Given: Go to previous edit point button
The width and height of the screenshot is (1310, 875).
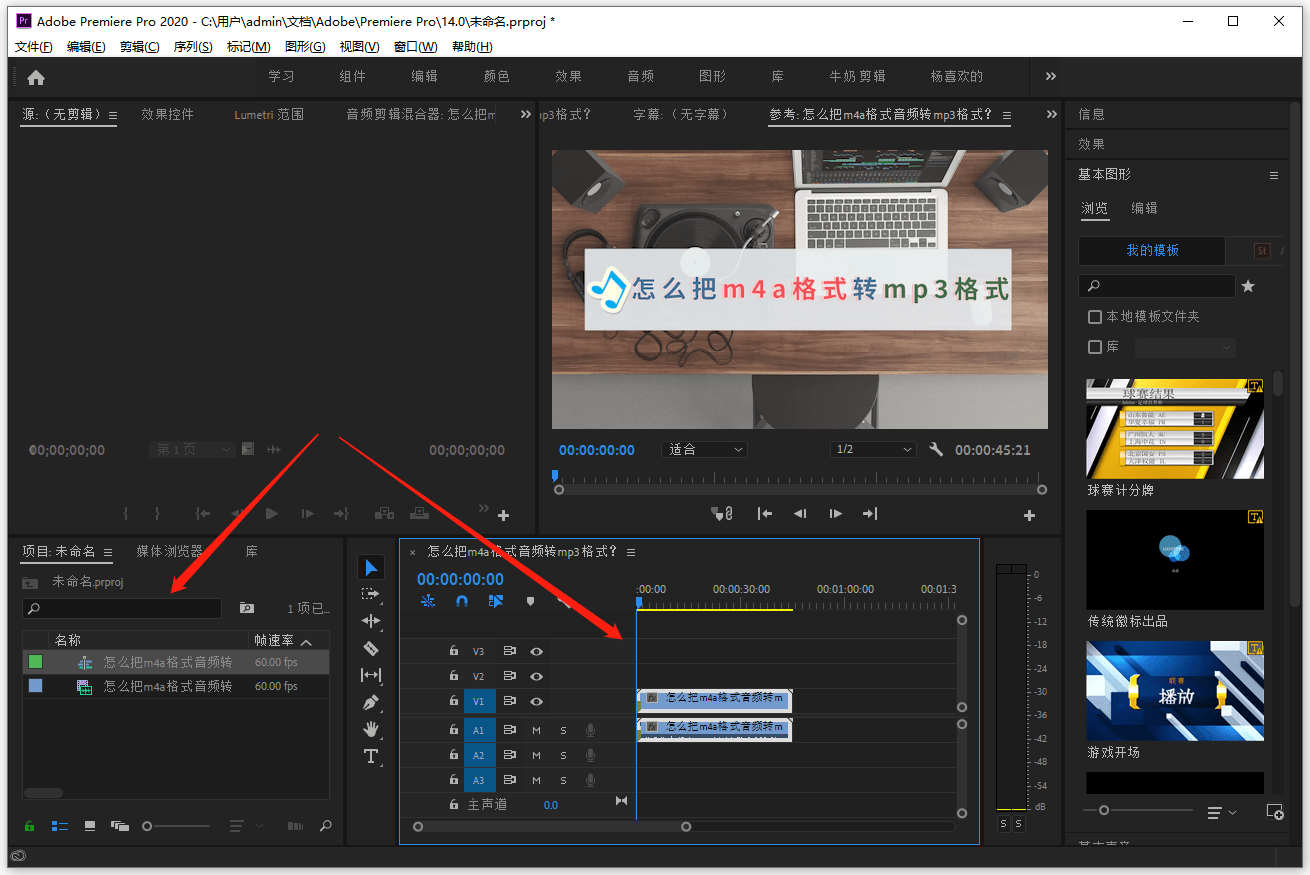Looking at the screenshot, I should (x=765, y=514).
